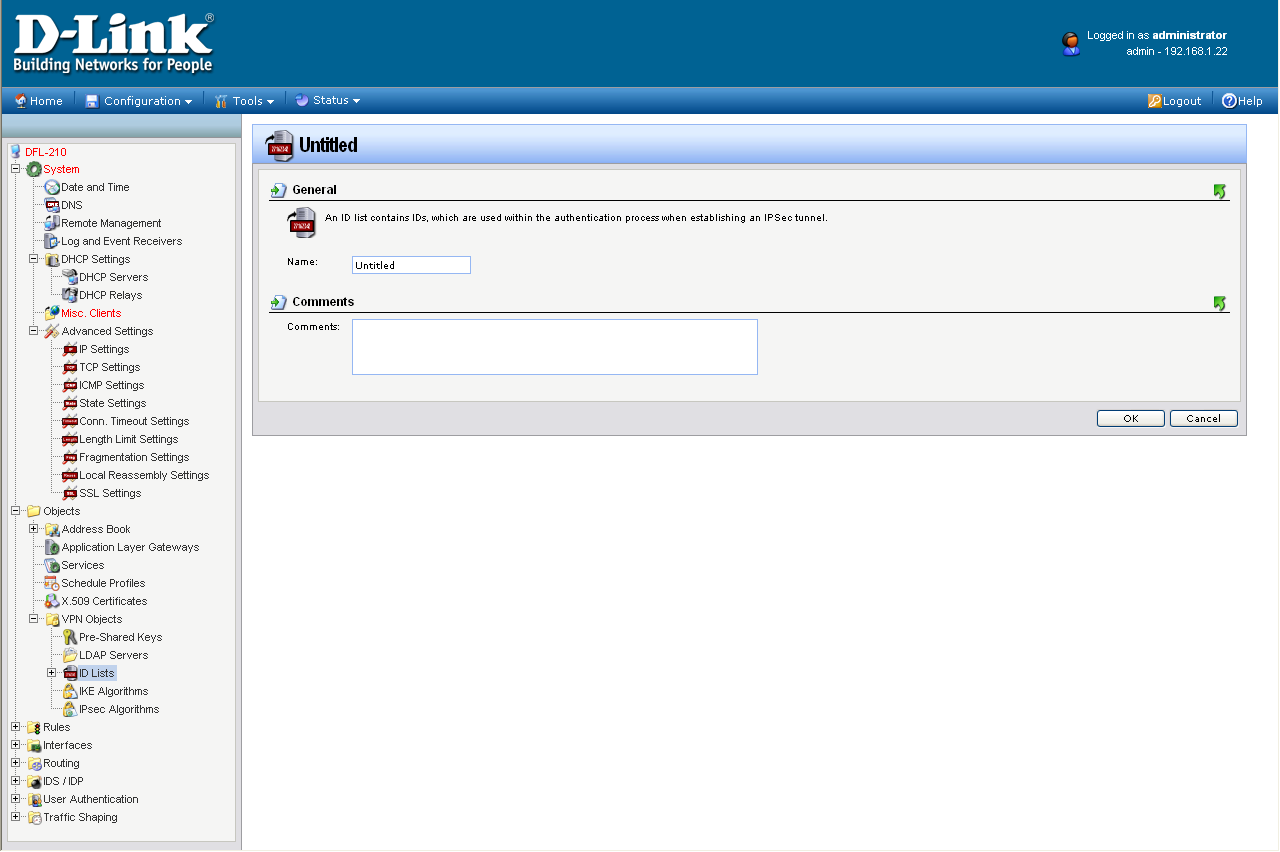Expand the Rules tree node
1280x852 pixels.
(15, 727)
